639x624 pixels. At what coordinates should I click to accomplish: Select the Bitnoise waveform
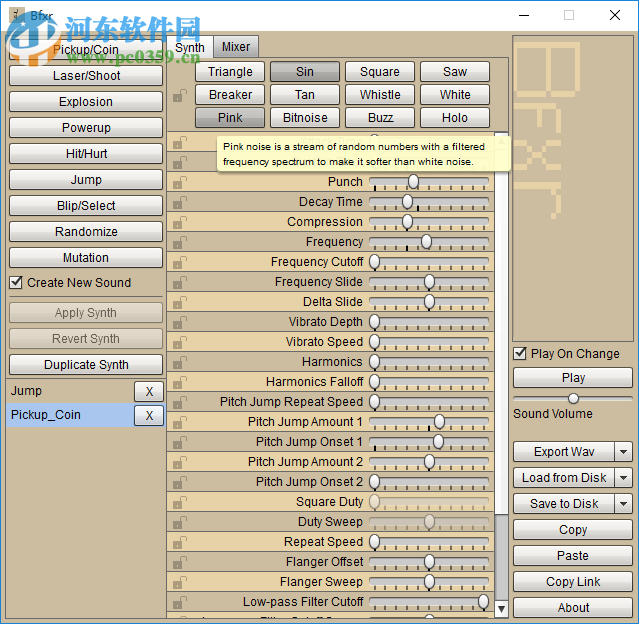[x=305, y=118]
